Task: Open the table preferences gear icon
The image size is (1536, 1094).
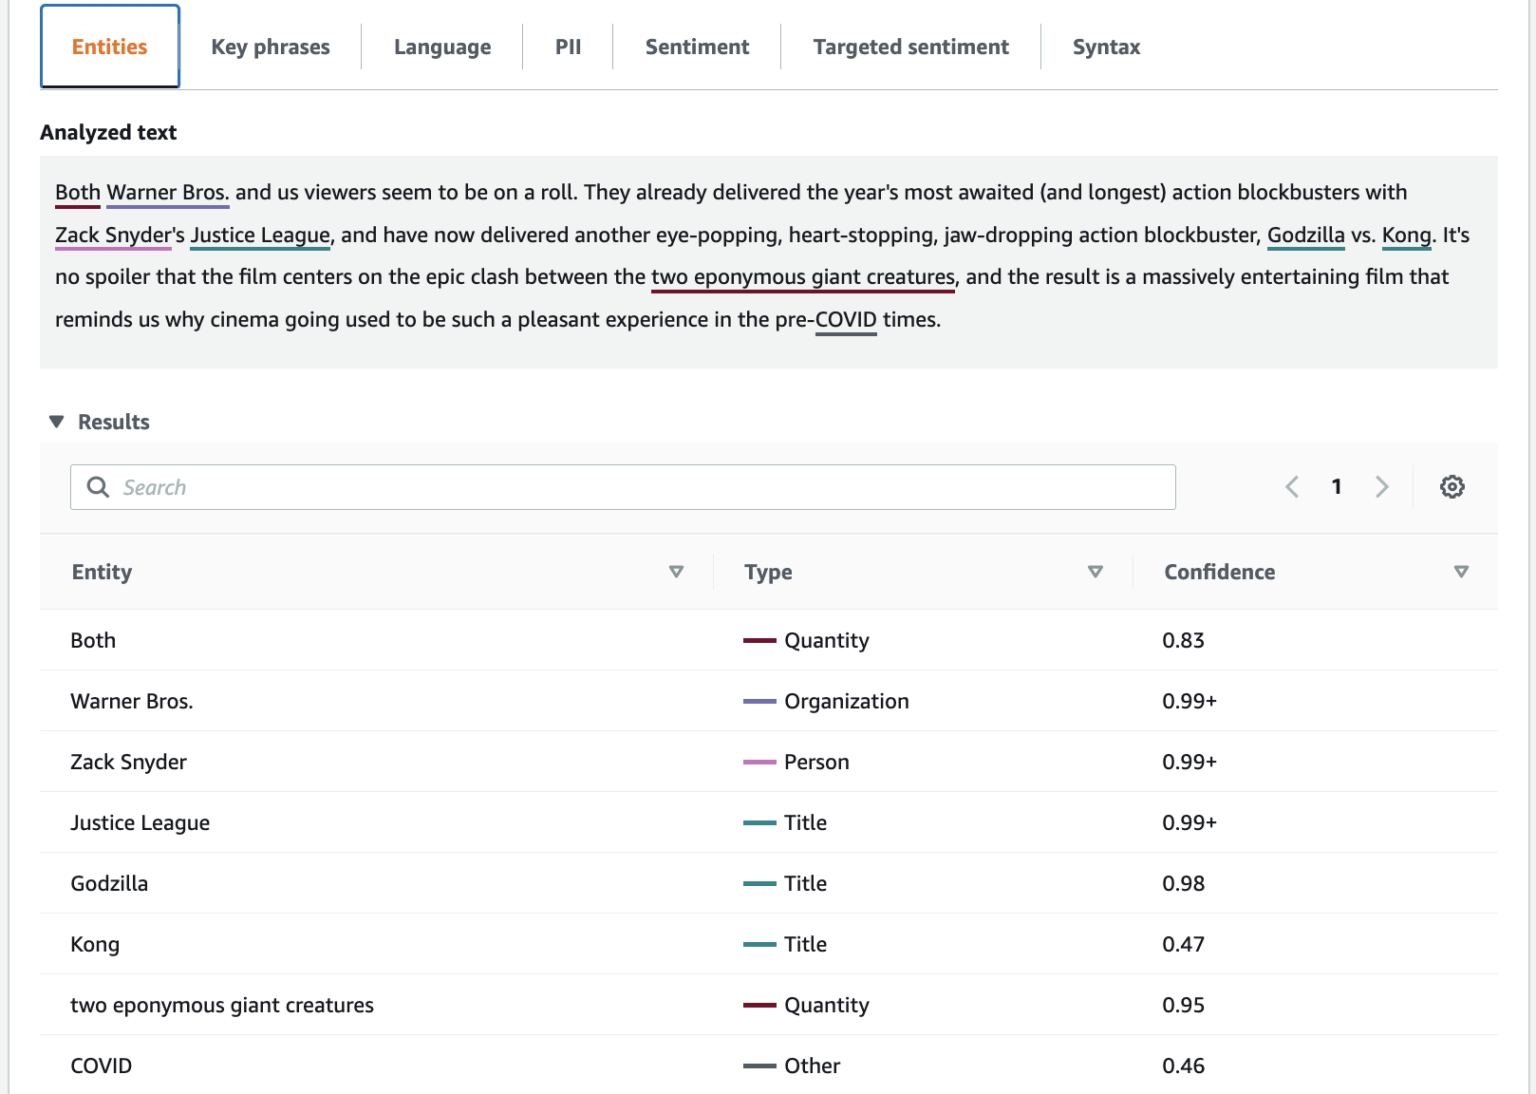Action: coord(1452,487)
